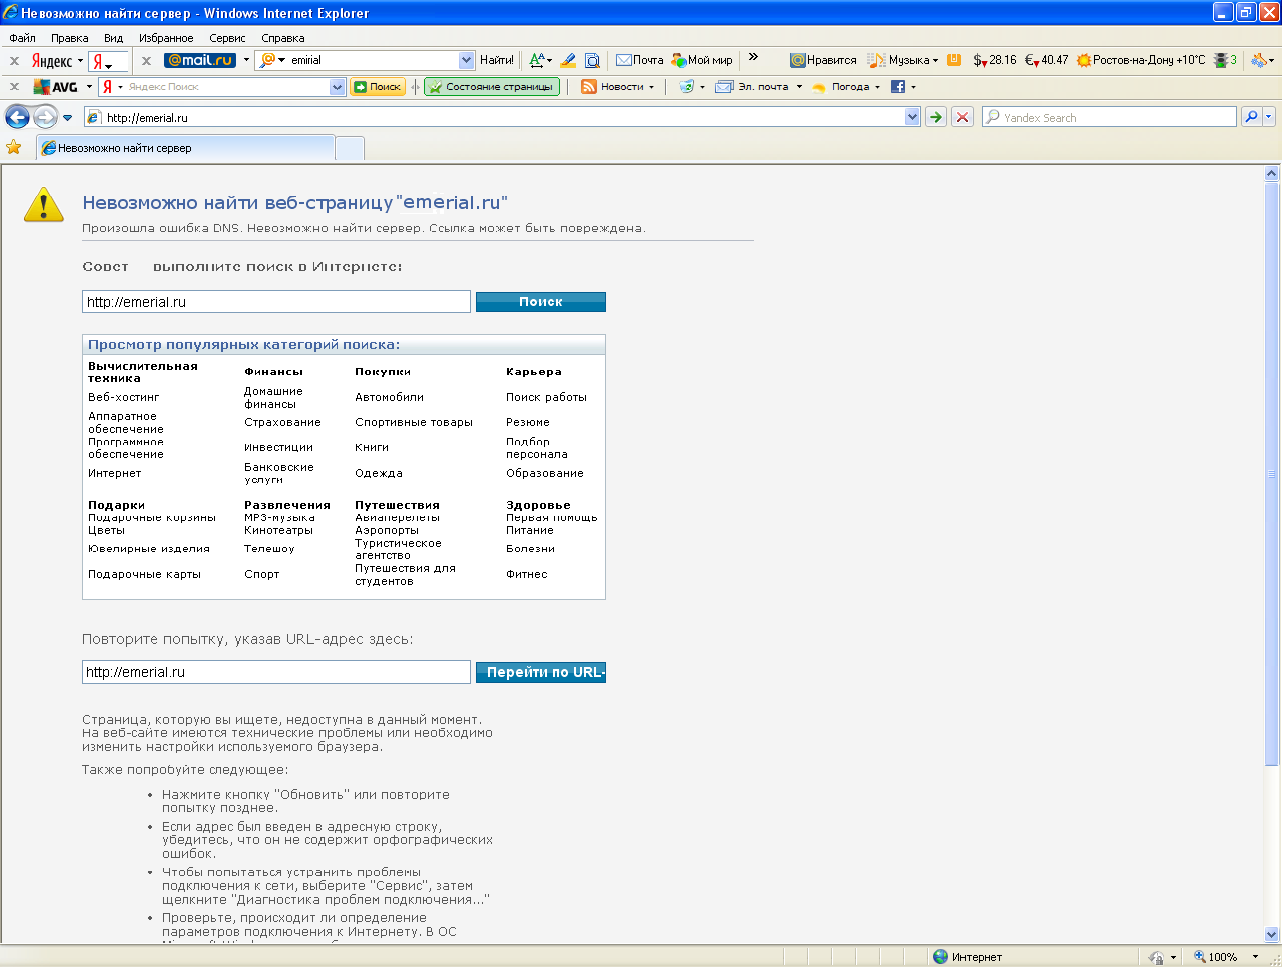
Task: Expand the Эл. почта dropdown menu
Action: tap(799, 87)
